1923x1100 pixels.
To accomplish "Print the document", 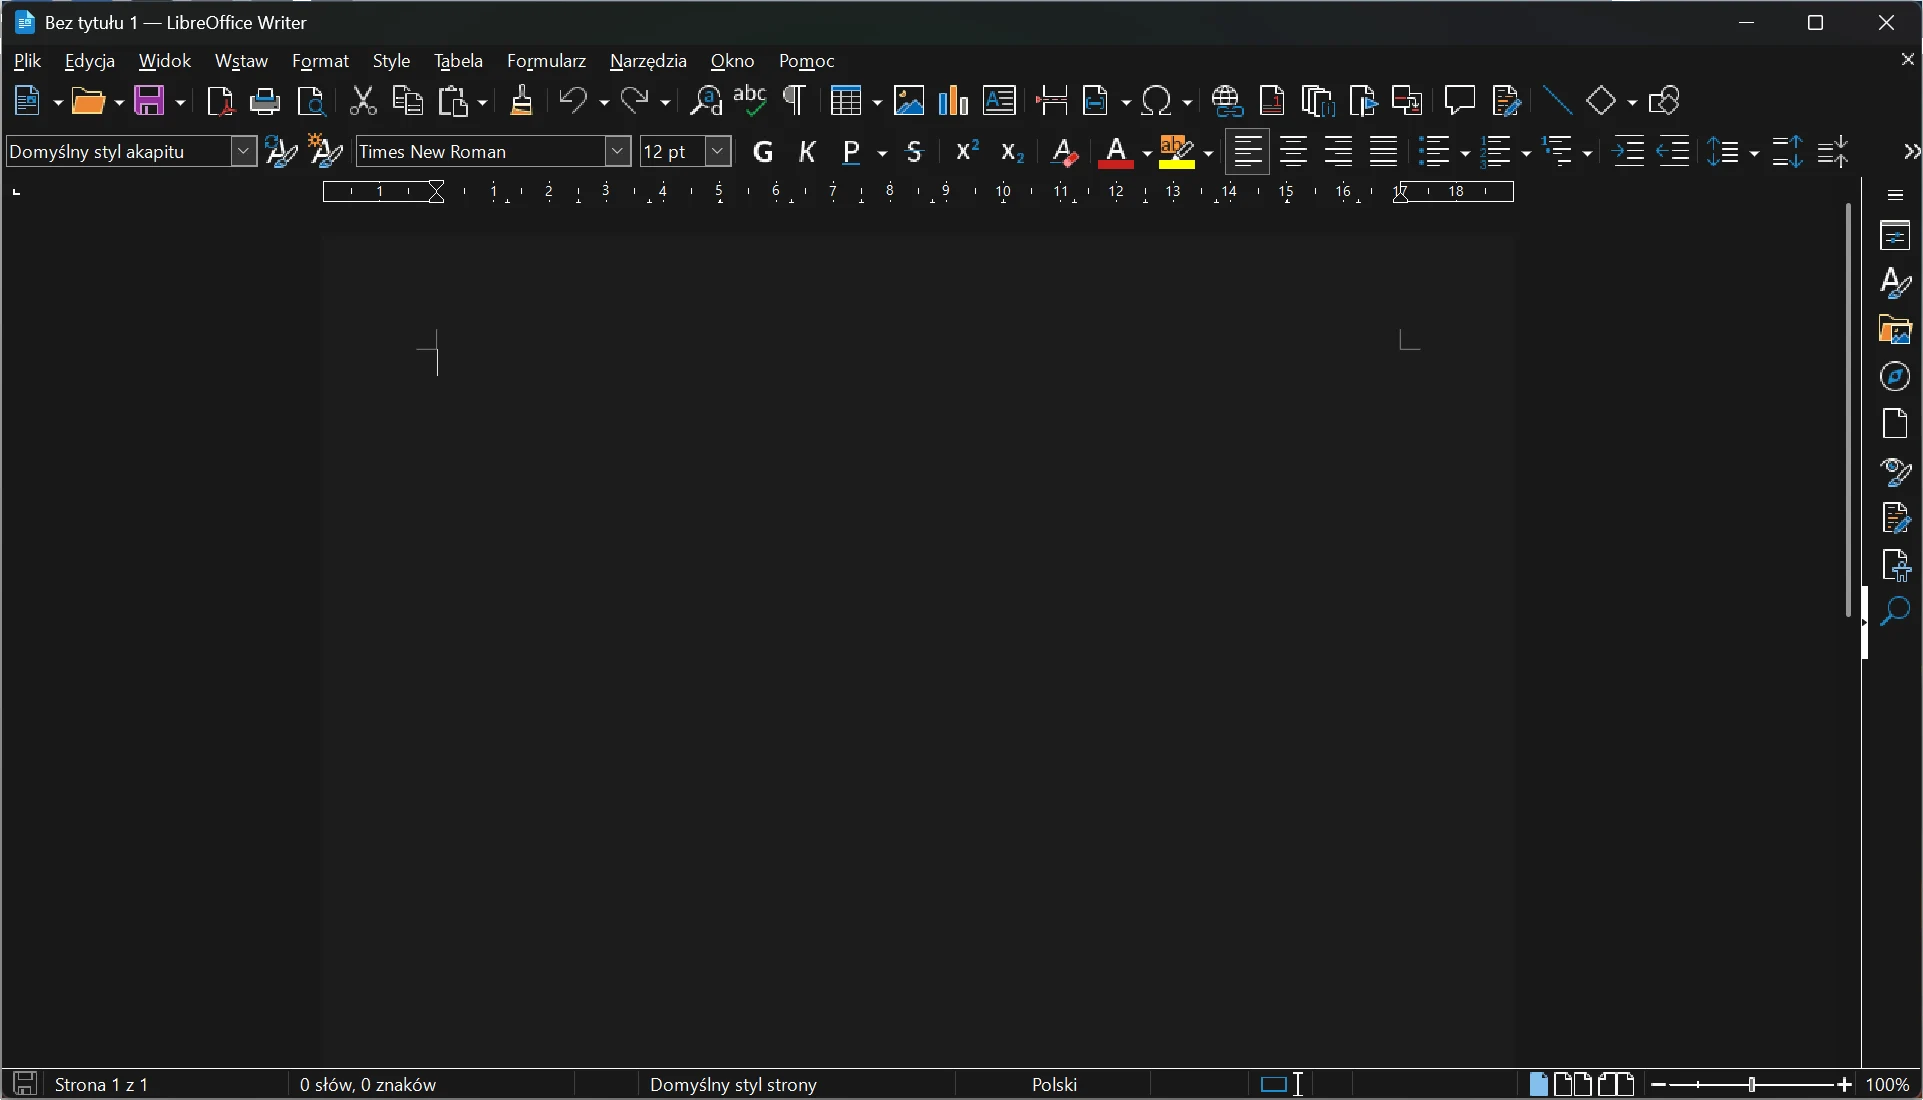I will (264, 101).
